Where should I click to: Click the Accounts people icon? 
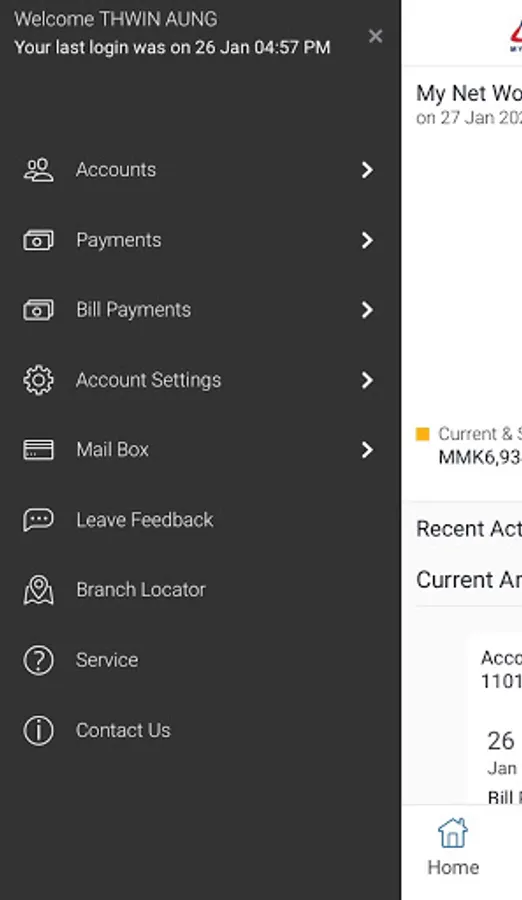[x=38, y=170]
